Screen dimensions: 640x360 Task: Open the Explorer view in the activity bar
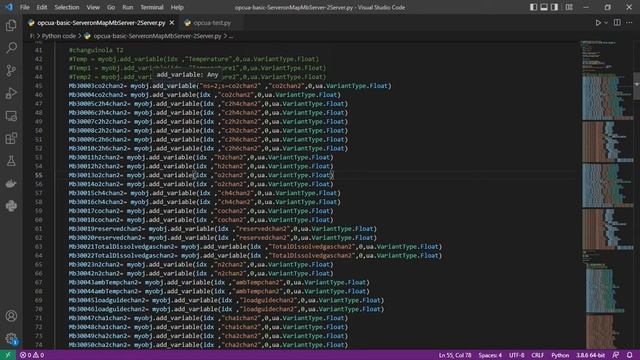[11, 26]
